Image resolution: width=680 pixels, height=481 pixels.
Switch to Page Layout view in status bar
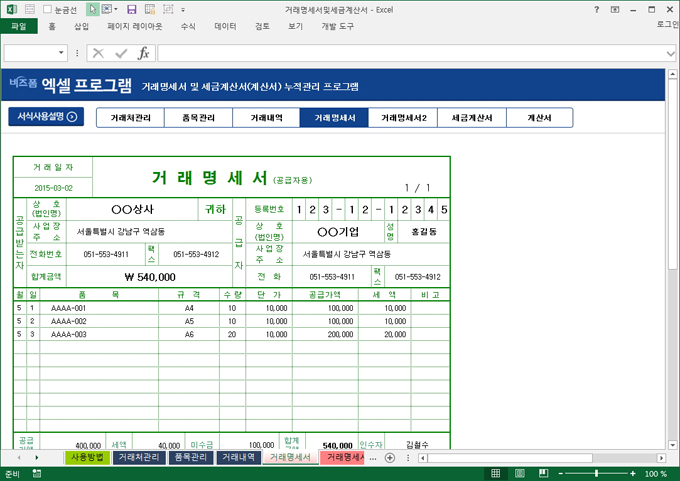click(520, 474)
